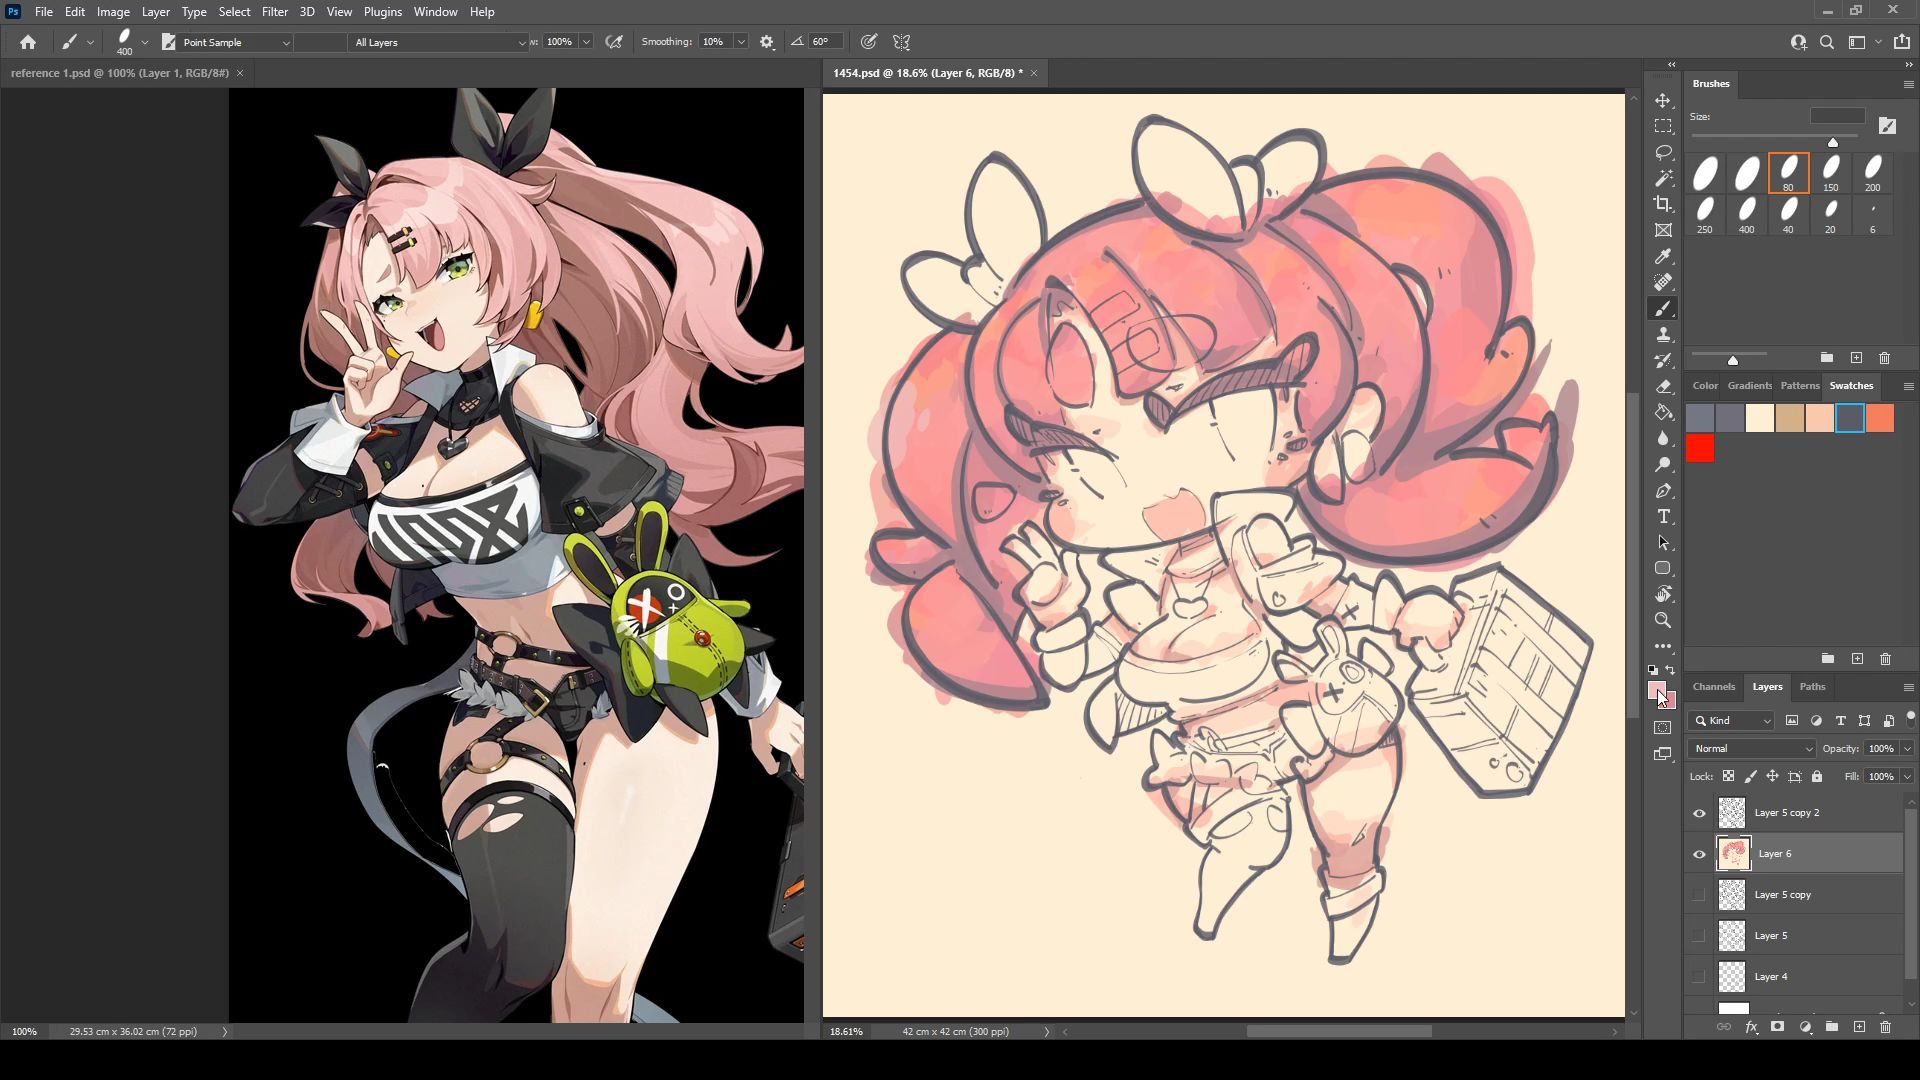The image size is (1920, 1080).
Task: Select the Lasso tool
Action: pyautogui.click(x=1663, y=153)
